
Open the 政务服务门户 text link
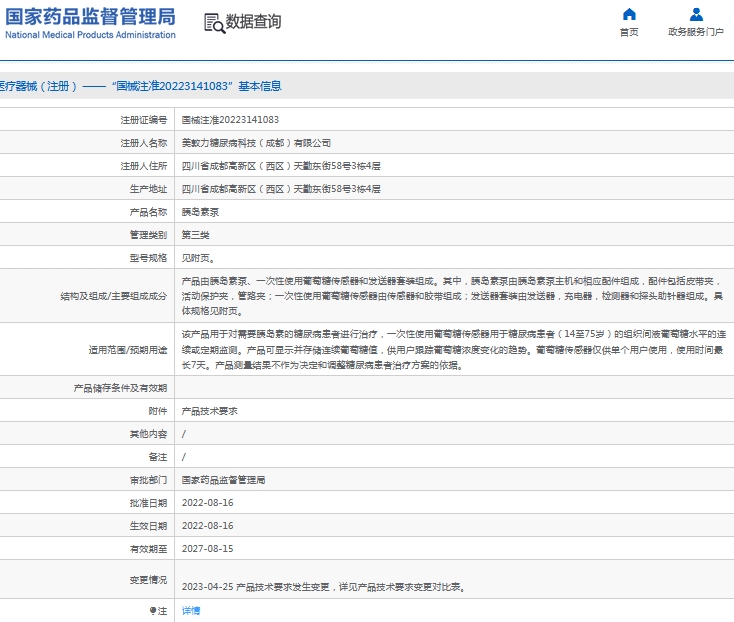pos(696,32)
